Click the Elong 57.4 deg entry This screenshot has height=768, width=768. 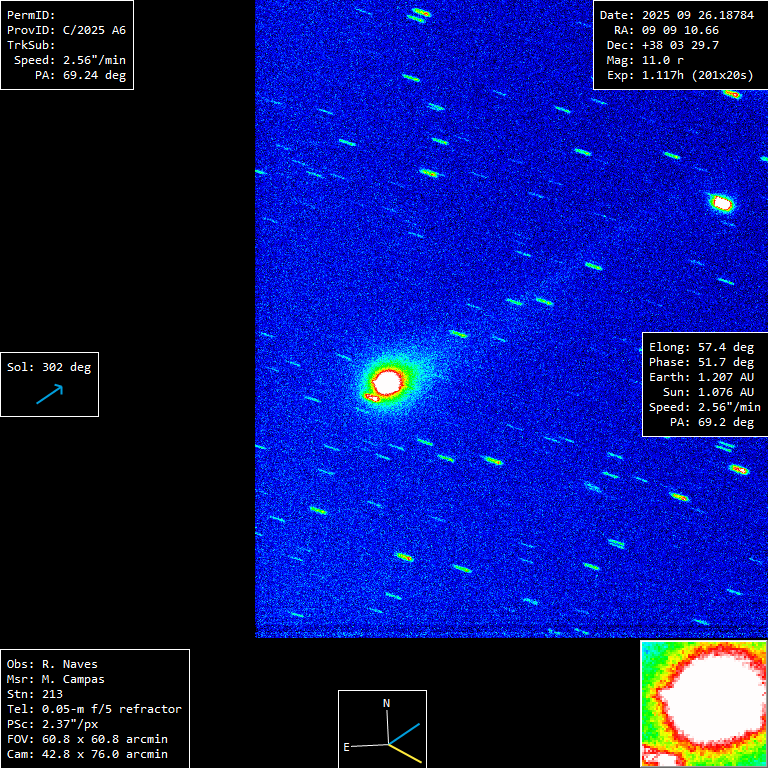click(701, 347)
